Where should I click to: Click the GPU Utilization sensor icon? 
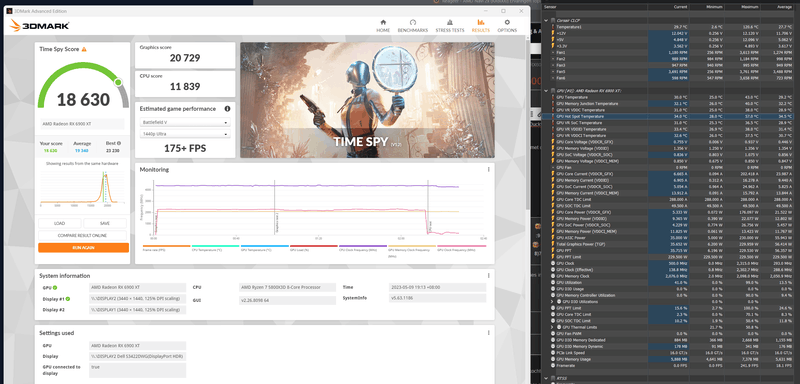[x=553, y=282]
